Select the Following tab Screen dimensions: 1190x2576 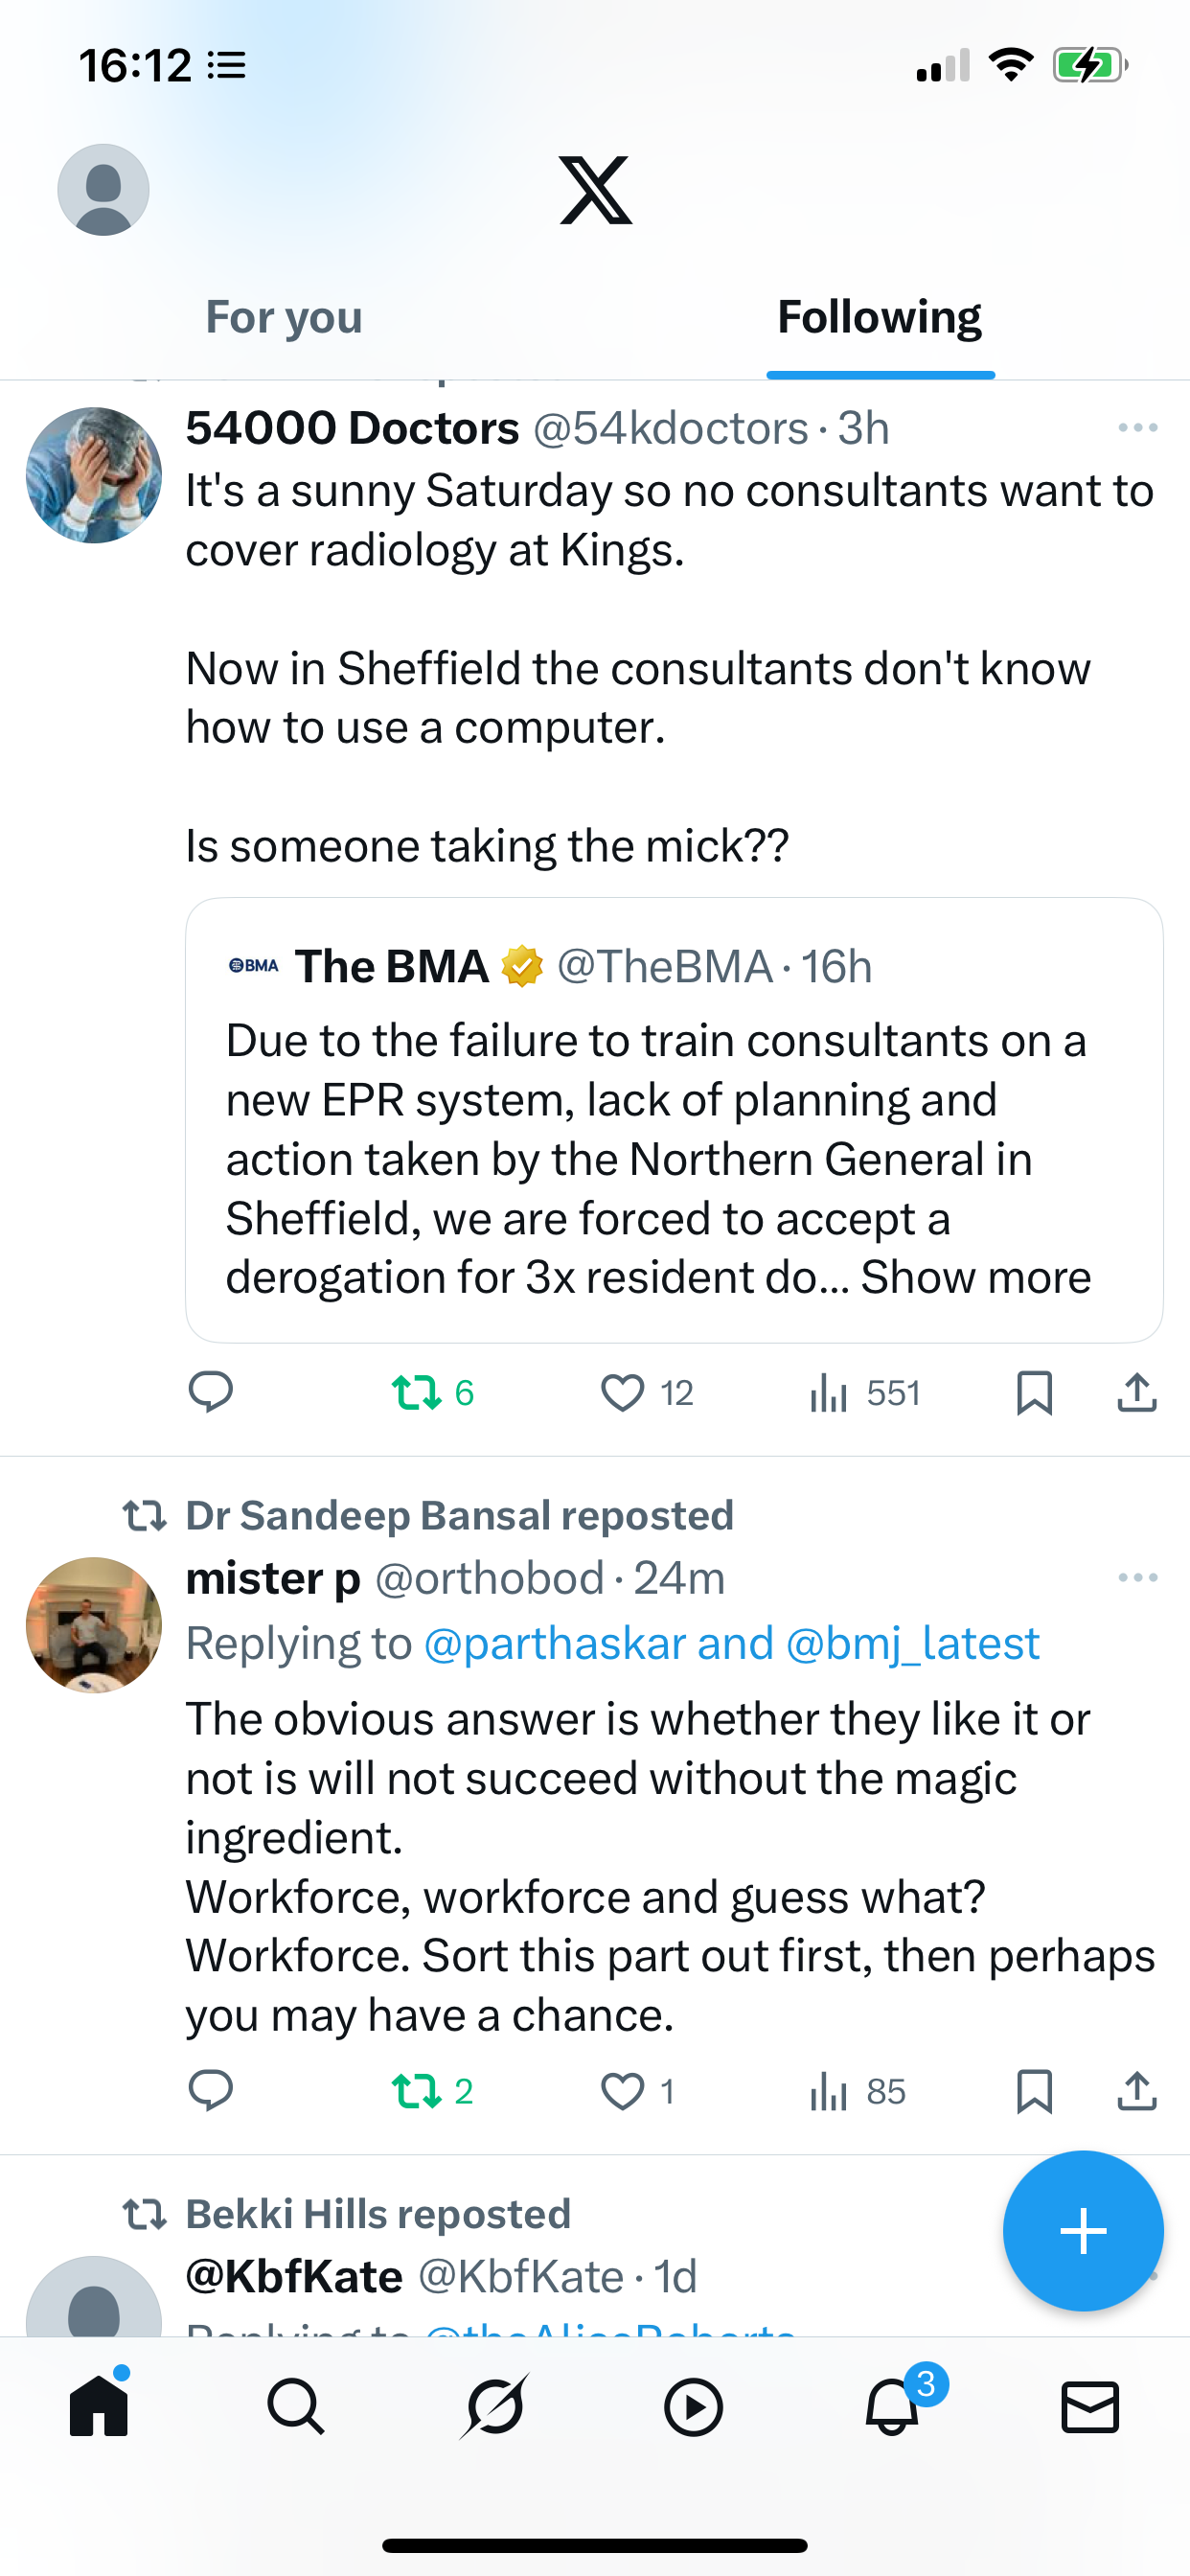coord(880,317)
